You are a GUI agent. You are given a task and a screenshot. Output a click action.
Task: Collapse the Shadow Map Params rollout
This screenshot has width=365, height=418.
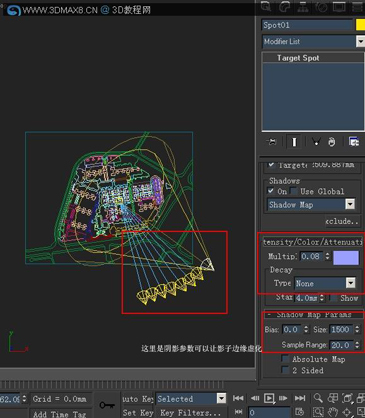pos(313,314)
